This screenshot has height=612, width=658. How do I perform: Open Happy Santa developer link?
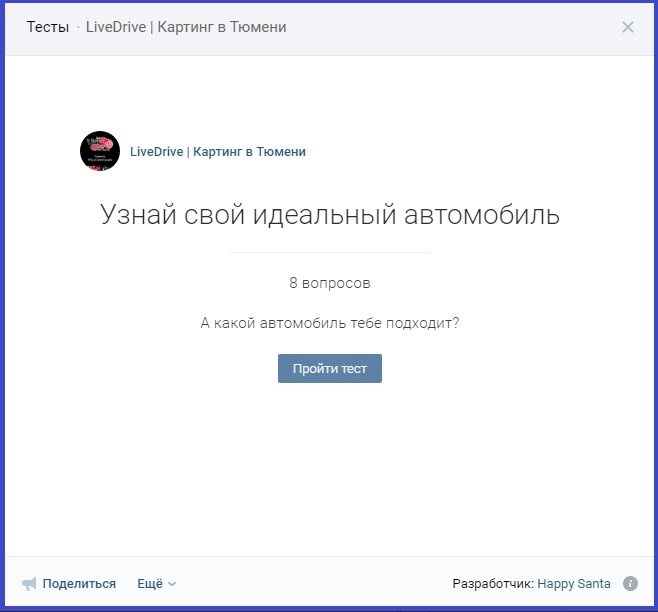tap(574, 584)
